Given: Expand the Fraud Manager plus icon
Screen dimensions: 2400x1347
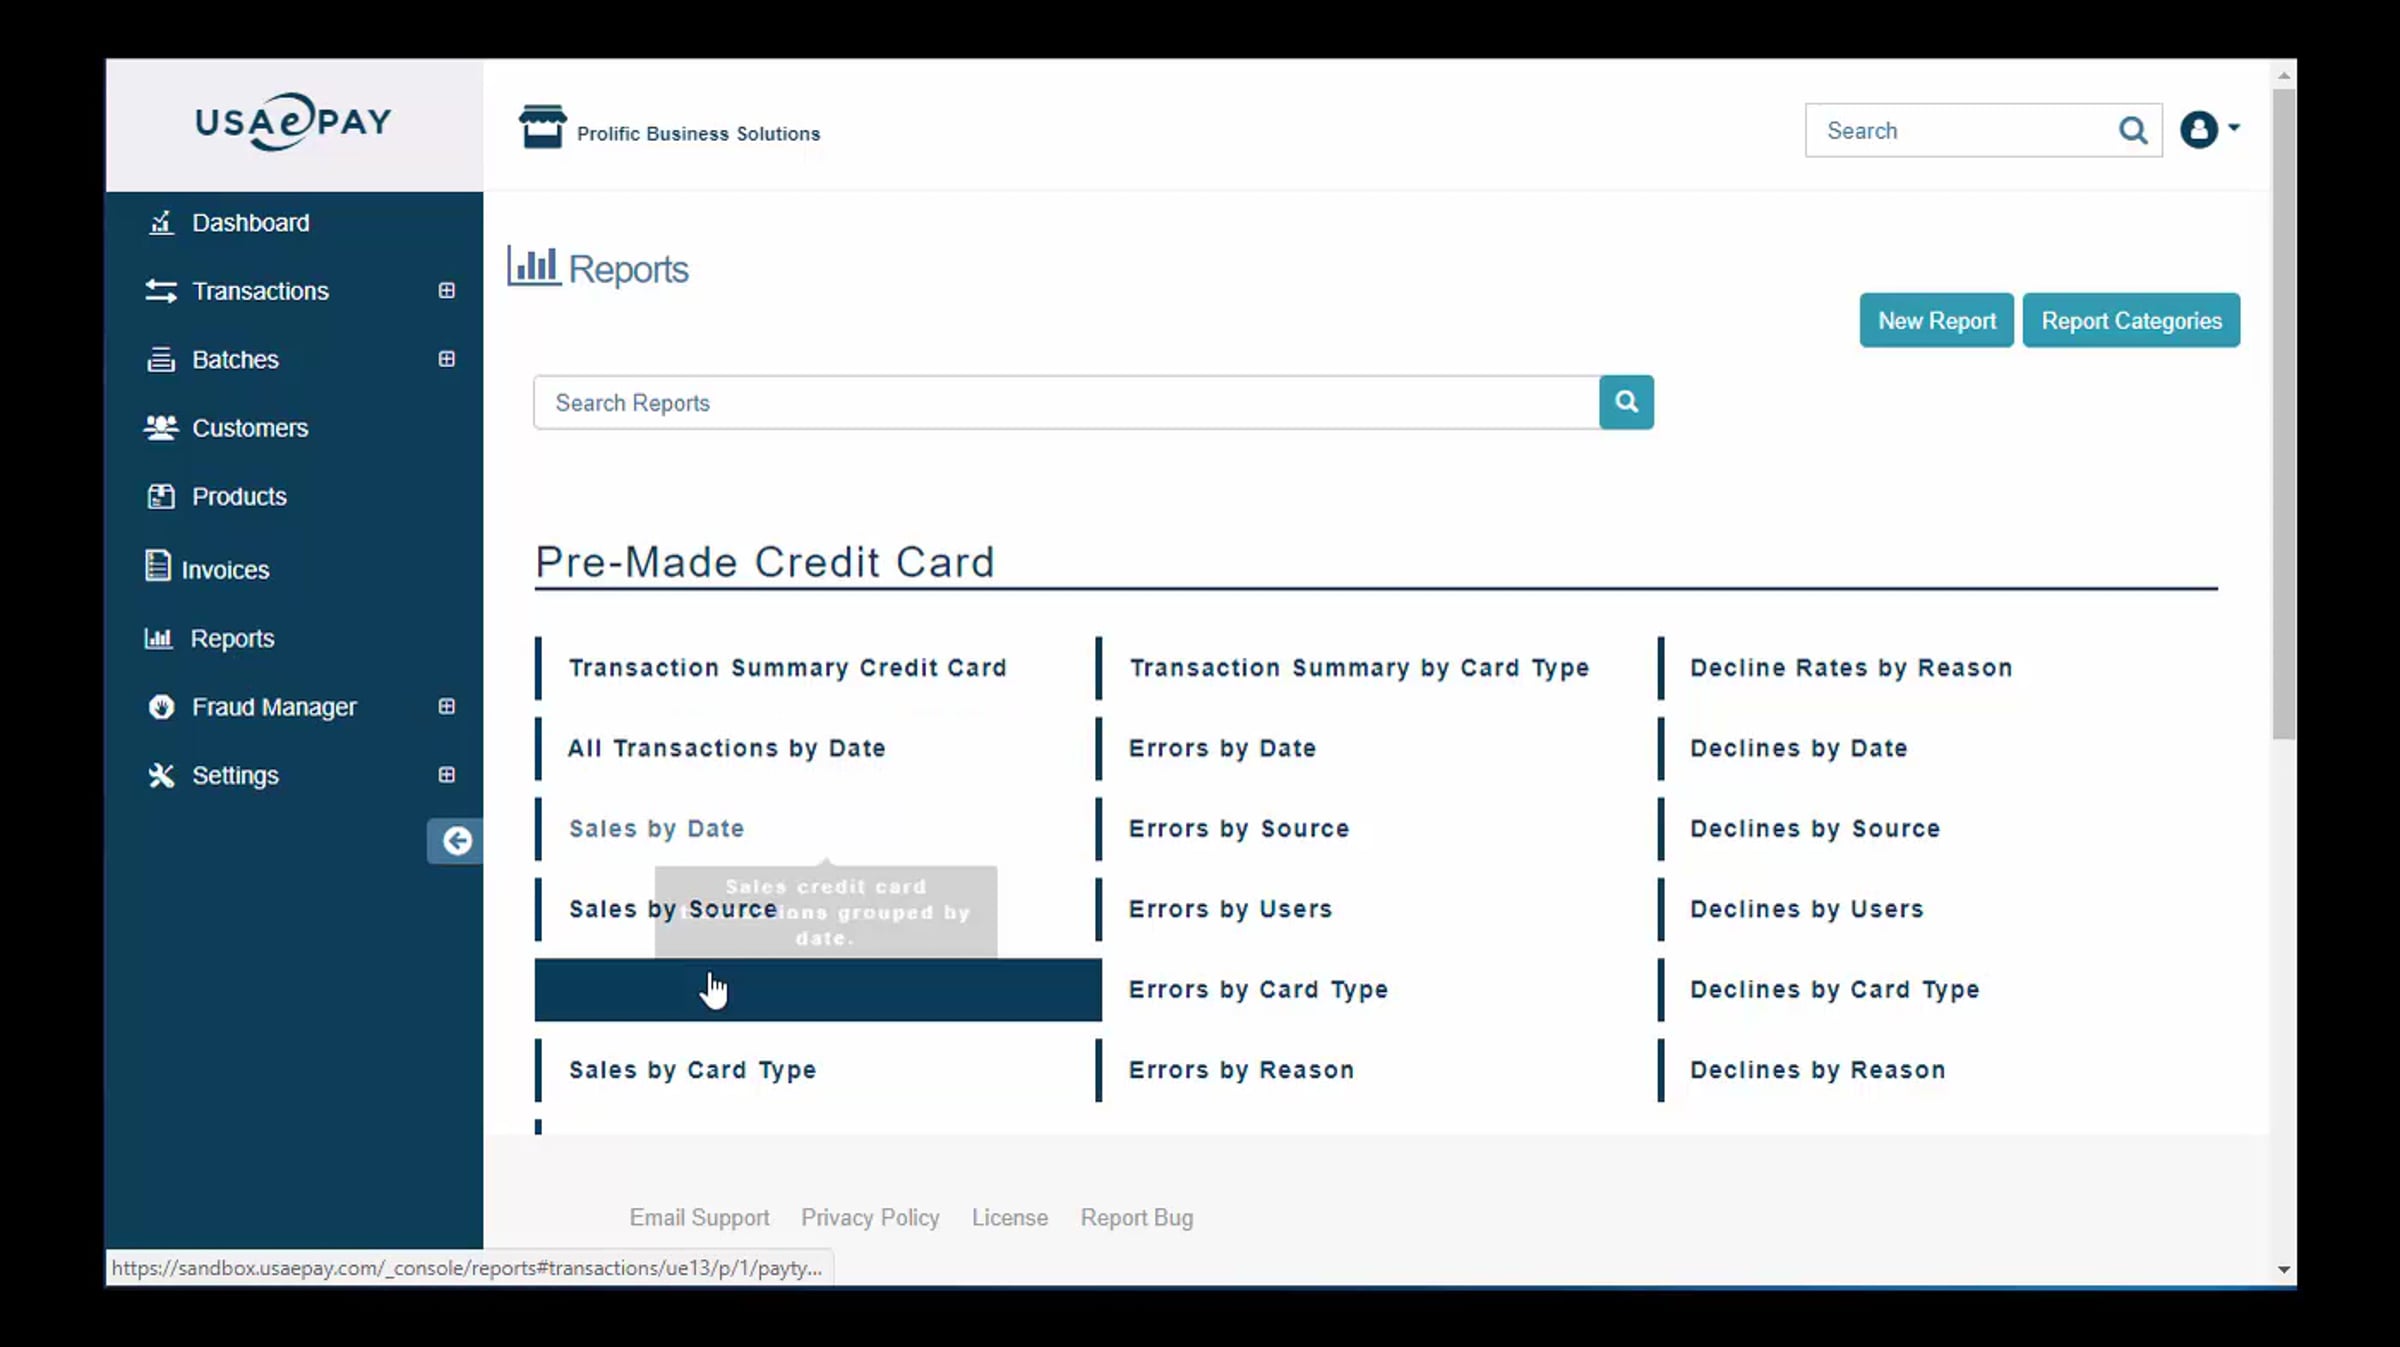Looking at the screenshot, I should point(447,707).
